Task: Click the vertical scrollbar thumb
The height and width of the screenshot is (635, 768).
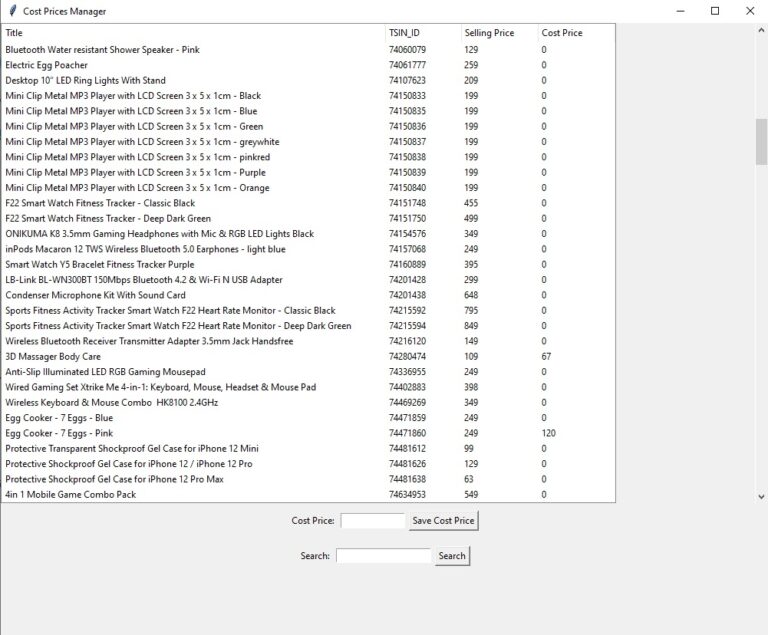Action: (x=761, y=141)
